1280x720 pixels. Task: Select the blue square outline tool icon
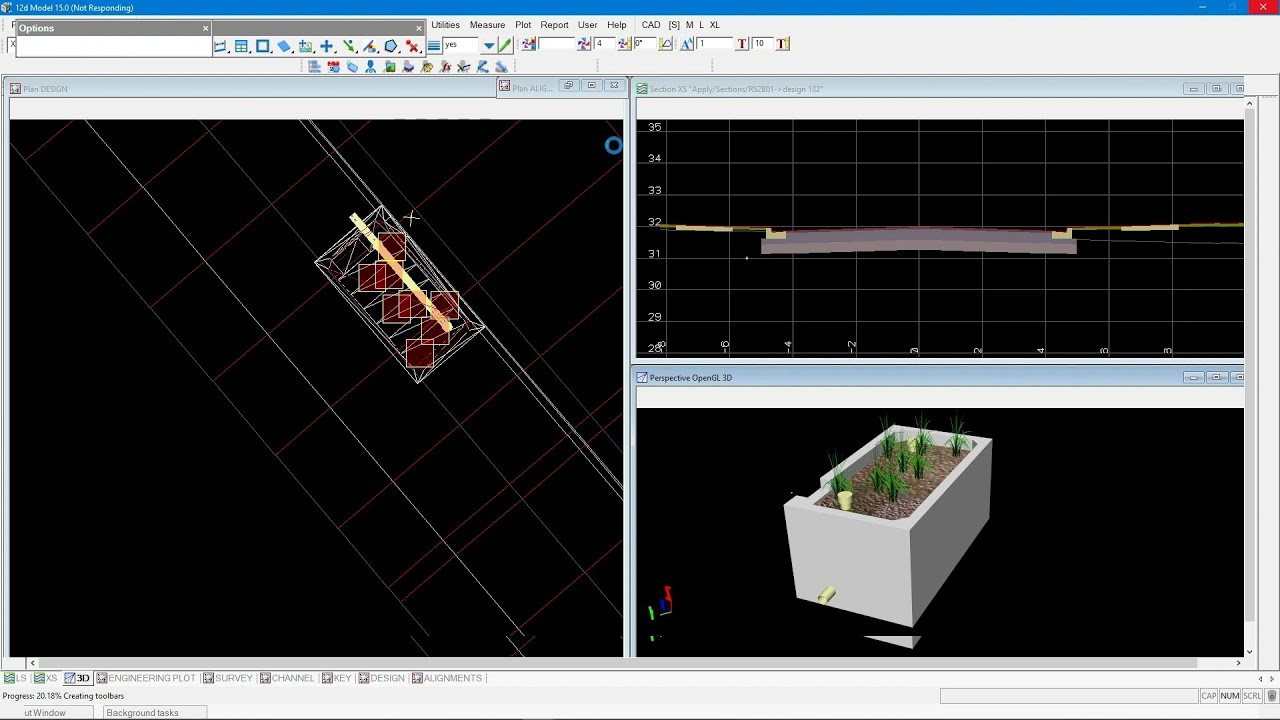pyautogui.click(x=263, y=46)
